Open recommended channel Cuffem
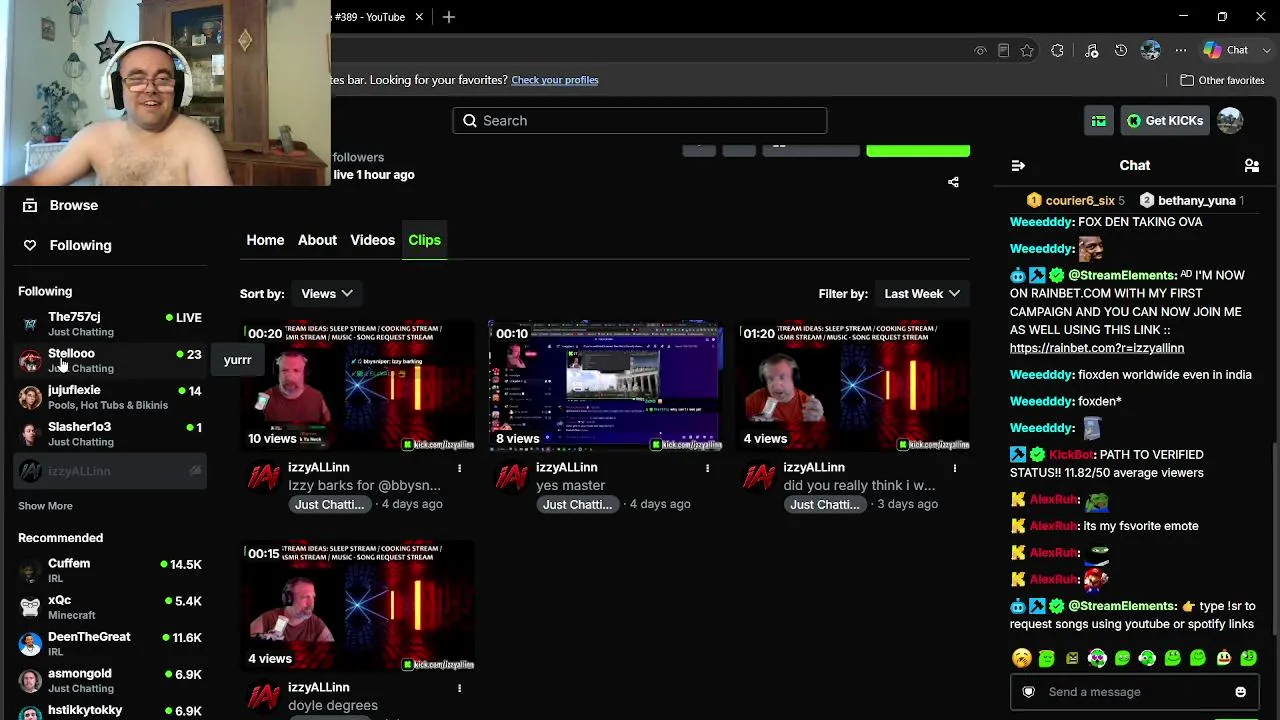The height and width of the screenshot is (720, 1280). pos(110,571)
